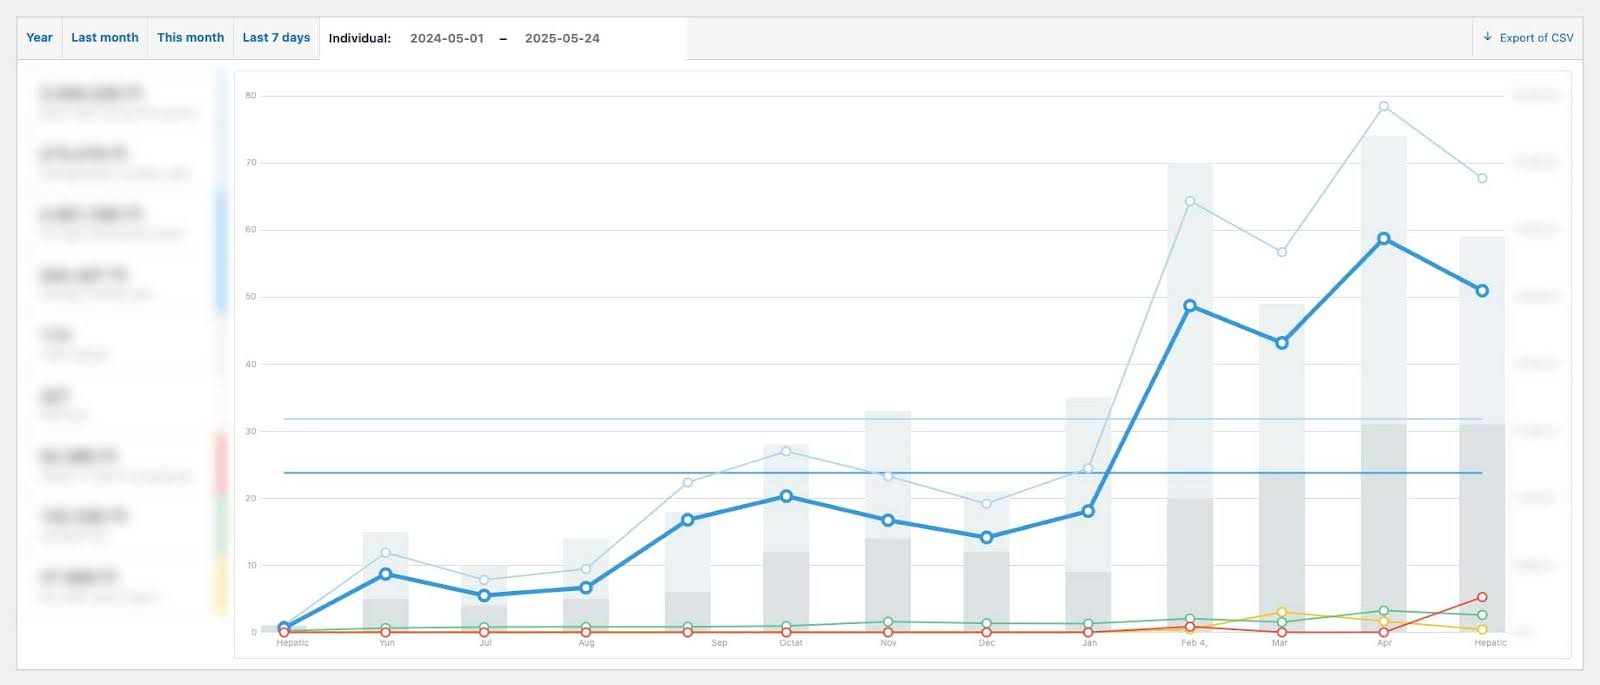Click the green data point above Apr
1600x685 pixels.
click(x=1384, y=611)
